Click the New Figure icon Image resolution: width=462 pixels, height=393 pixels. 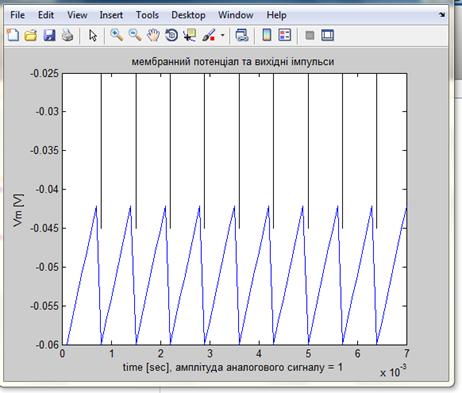click(13, 35)
